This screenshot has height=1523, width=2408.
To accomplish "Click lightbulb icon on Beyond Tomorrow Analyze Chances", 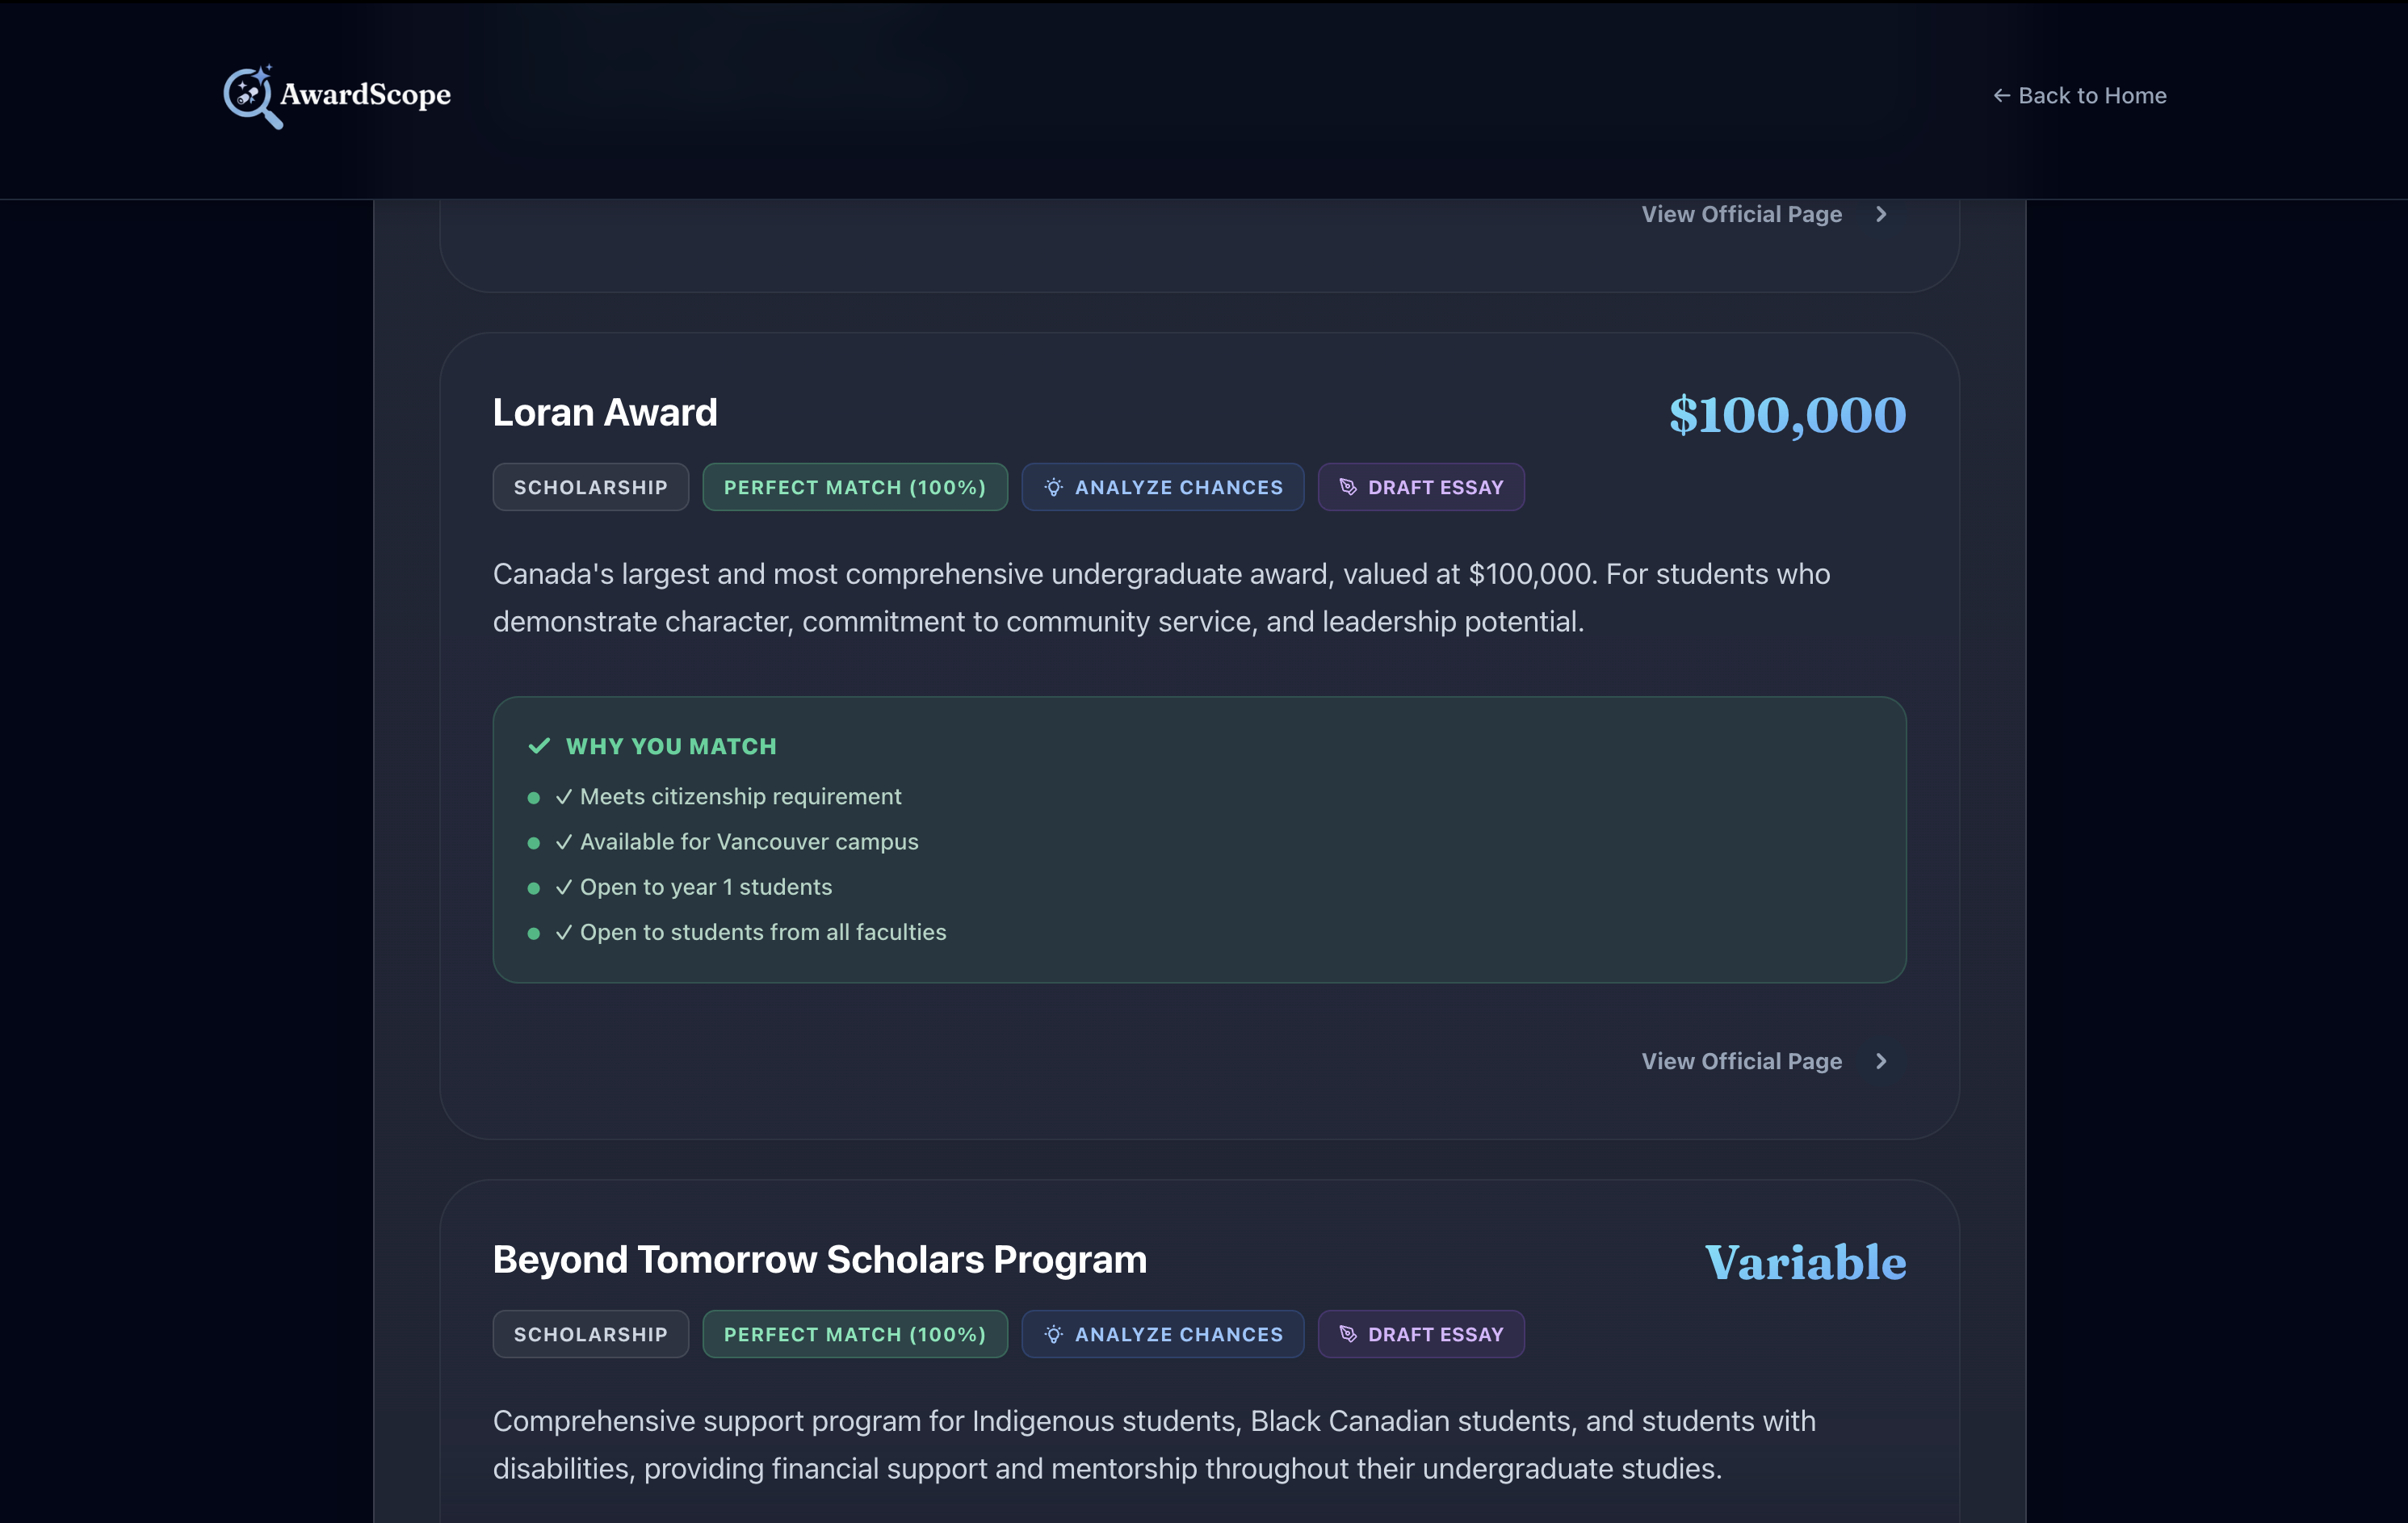I will pyautogui.click(x=1053, y=1334).
